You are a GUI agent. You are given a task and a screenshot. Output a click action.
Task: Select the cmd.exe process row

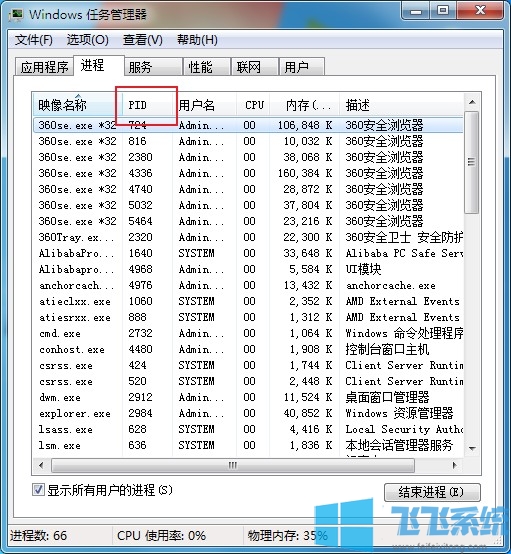(248, 333)
